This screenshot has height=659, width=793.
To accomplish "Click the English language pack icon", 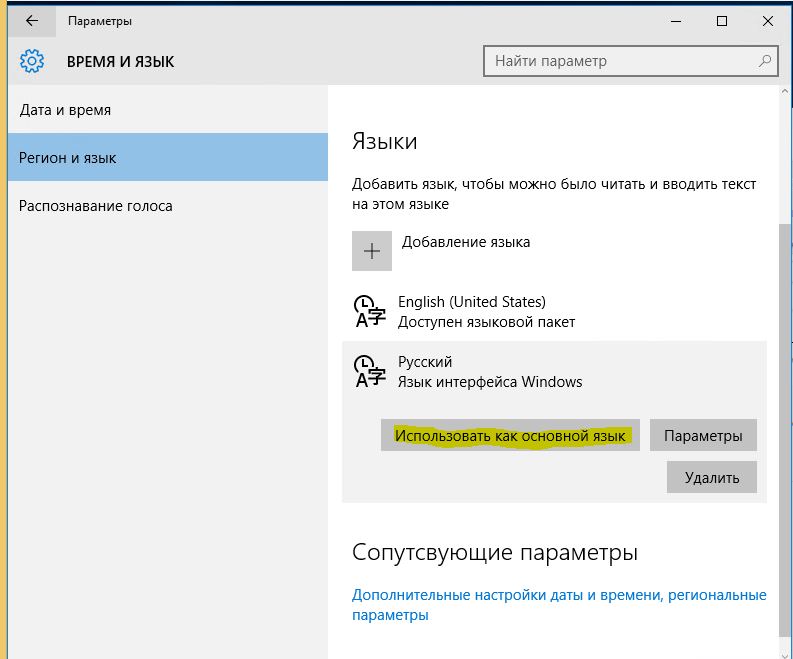I will click(x=370, y=312).
